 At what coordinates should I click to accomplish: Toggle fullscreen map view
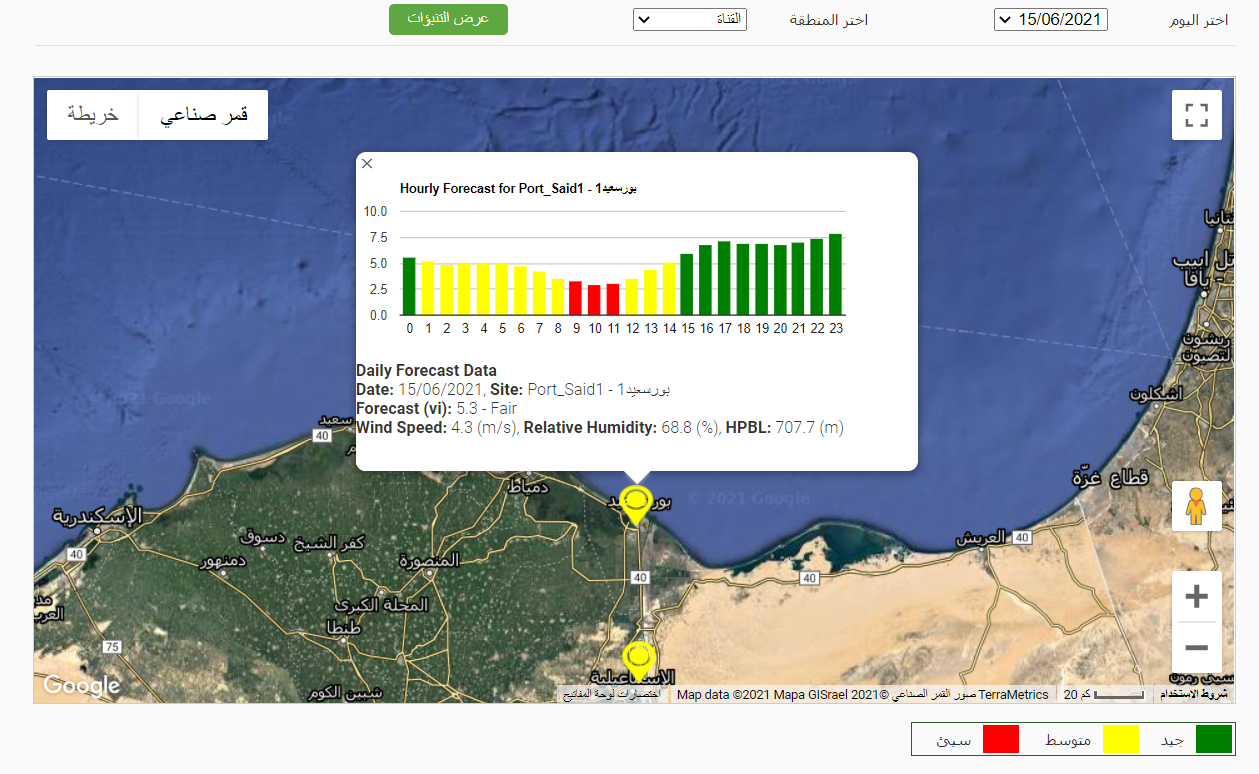1196,115
